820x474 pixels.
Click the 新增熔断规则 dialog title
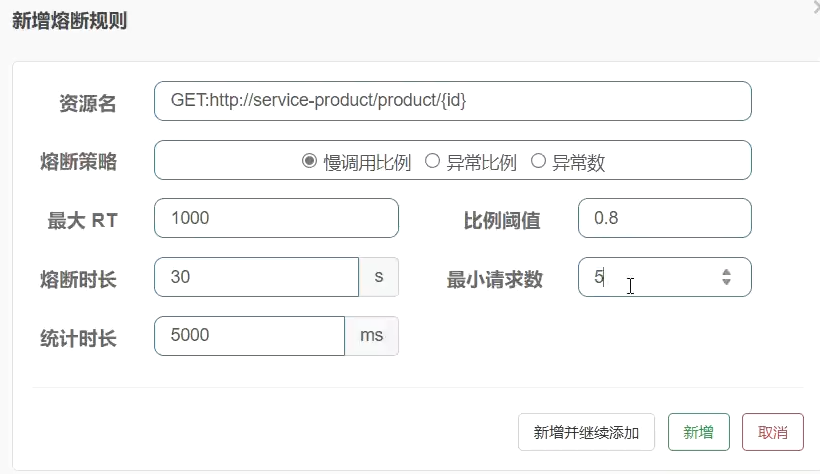pos(70,21)
